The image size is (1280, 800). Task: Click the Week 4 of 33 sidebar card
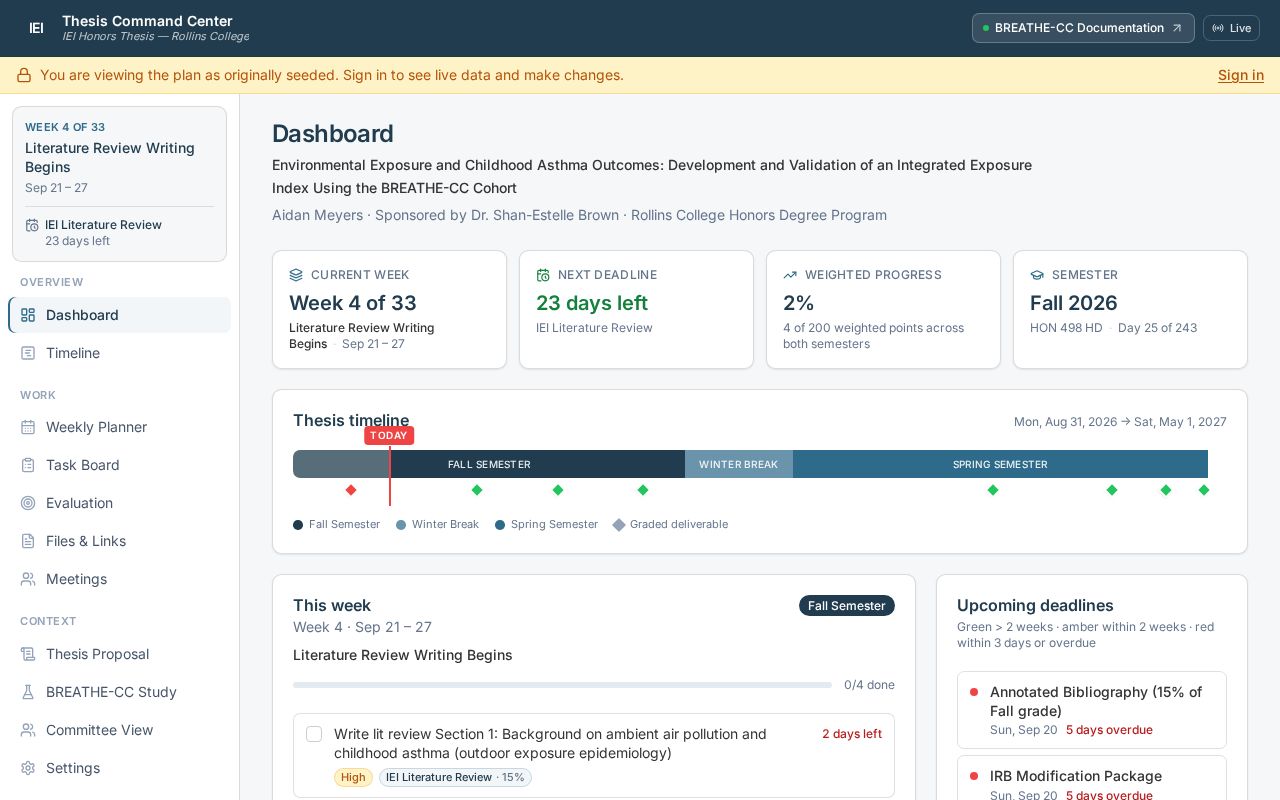119,184
